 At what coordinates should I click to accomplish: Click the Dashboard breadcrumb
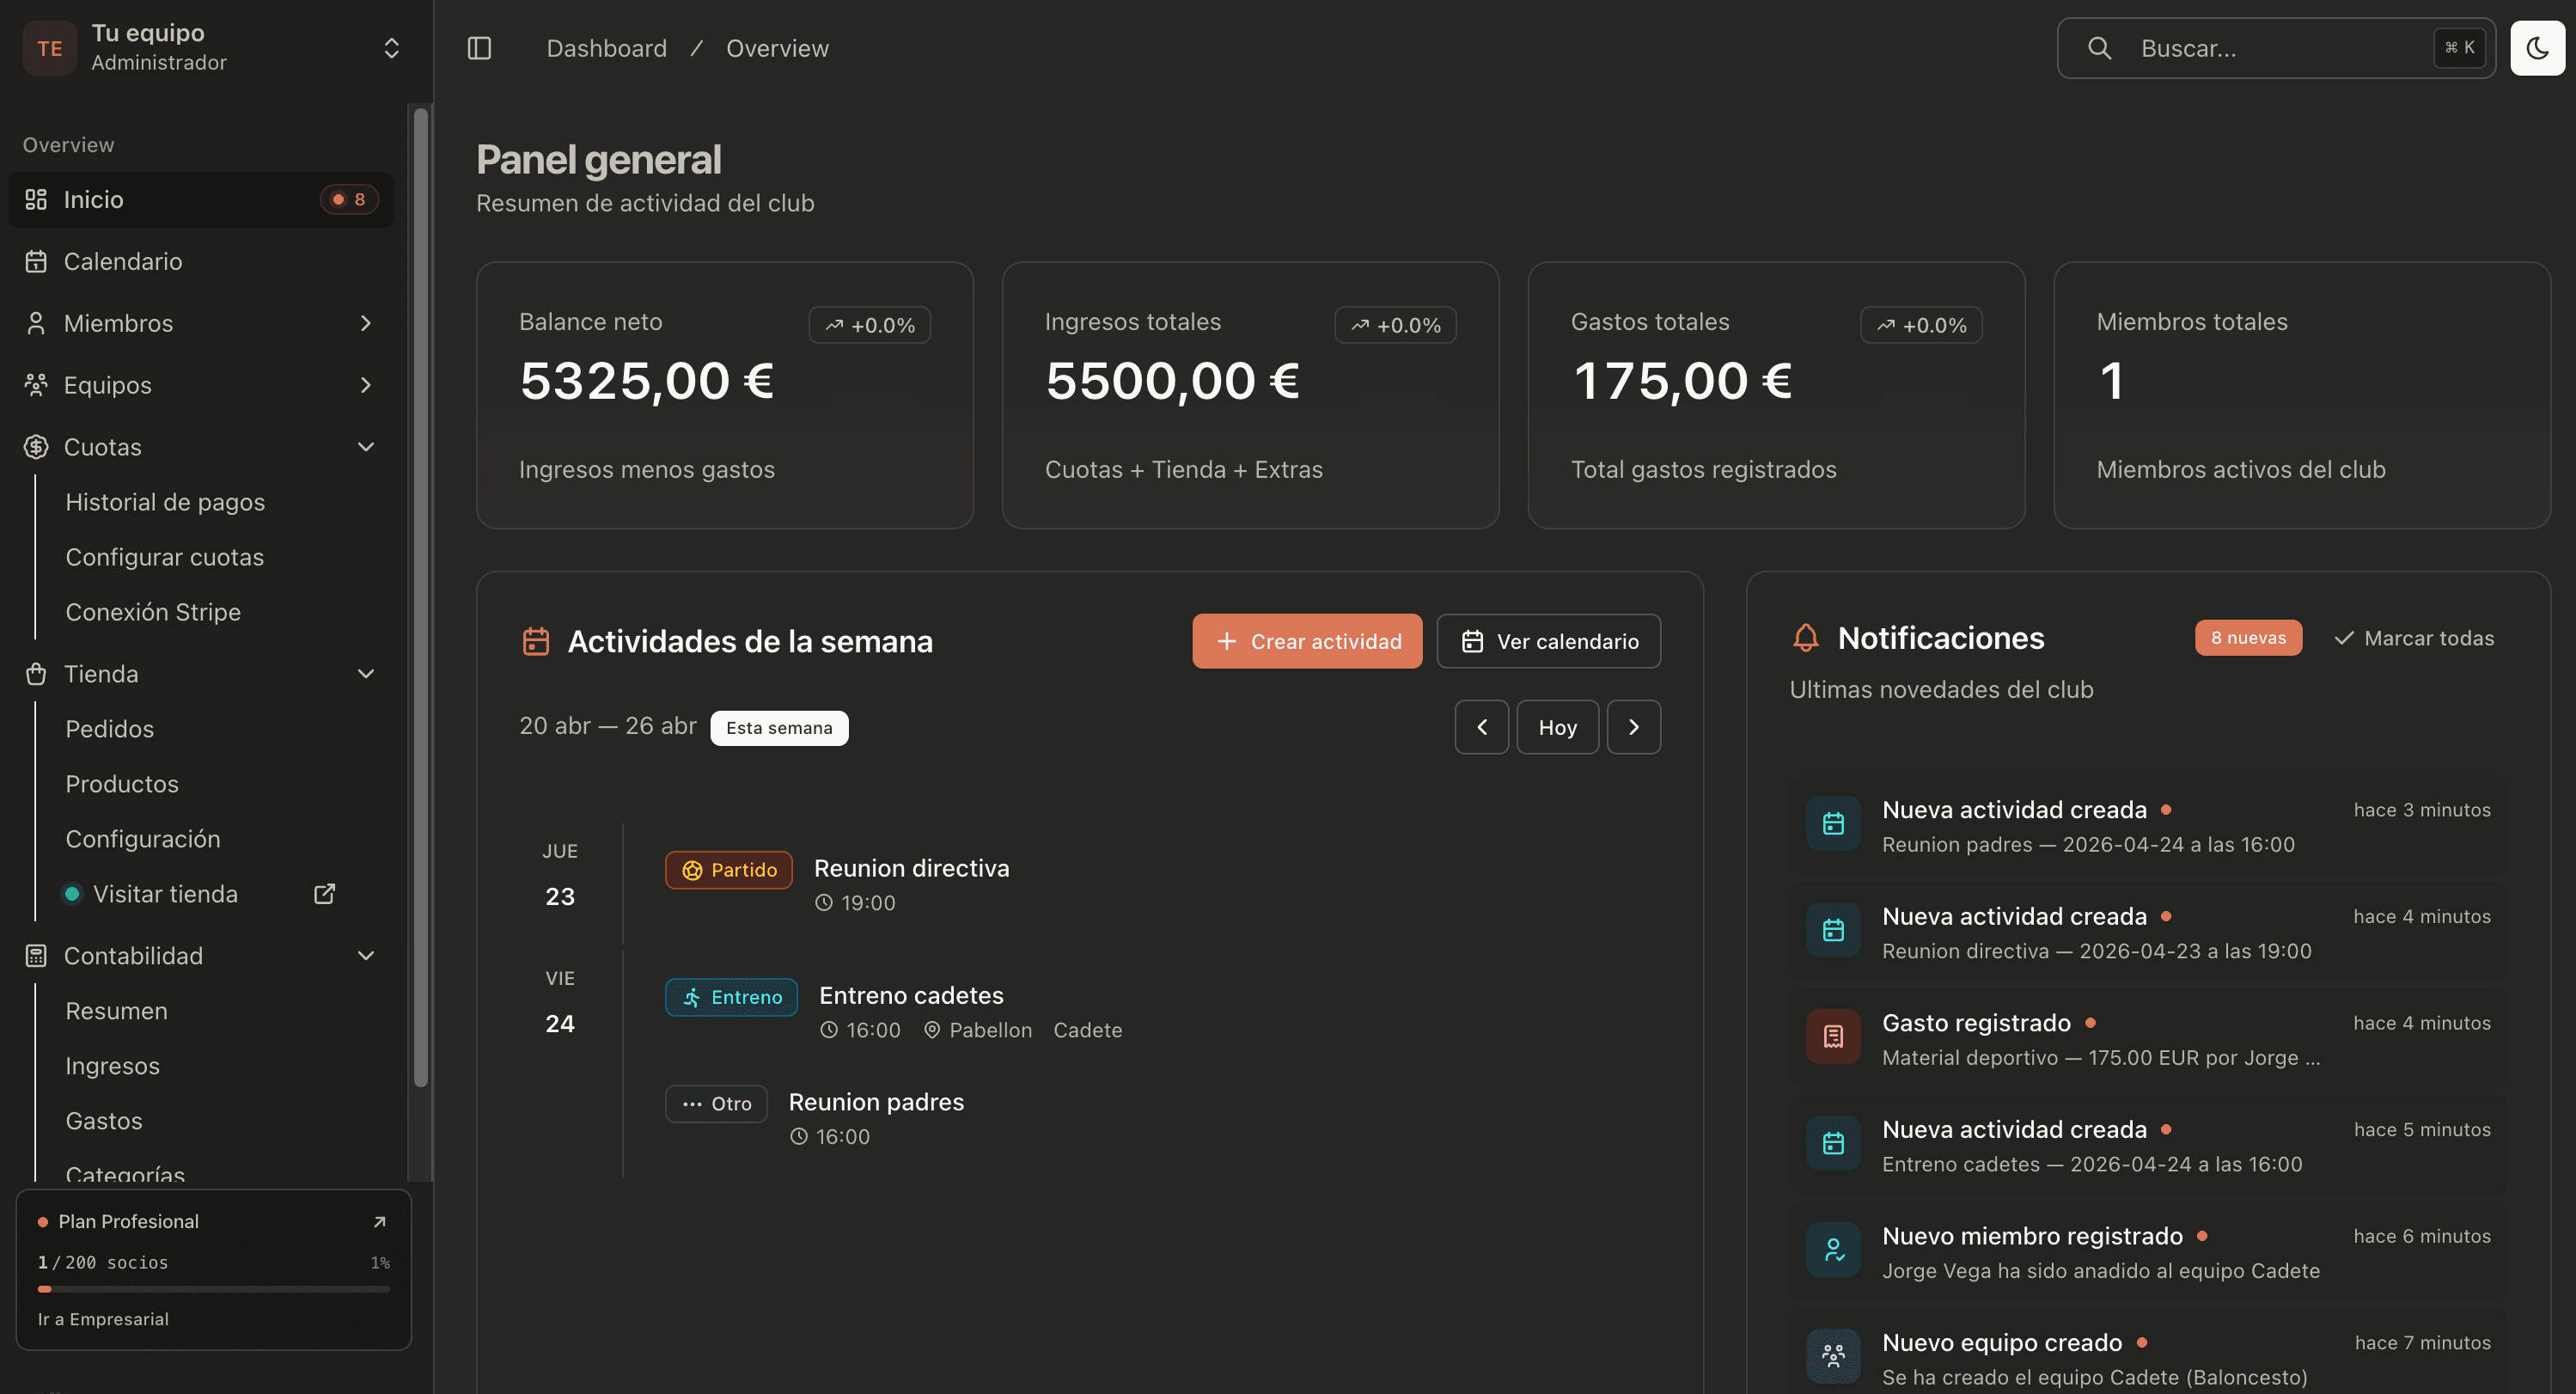606,48
